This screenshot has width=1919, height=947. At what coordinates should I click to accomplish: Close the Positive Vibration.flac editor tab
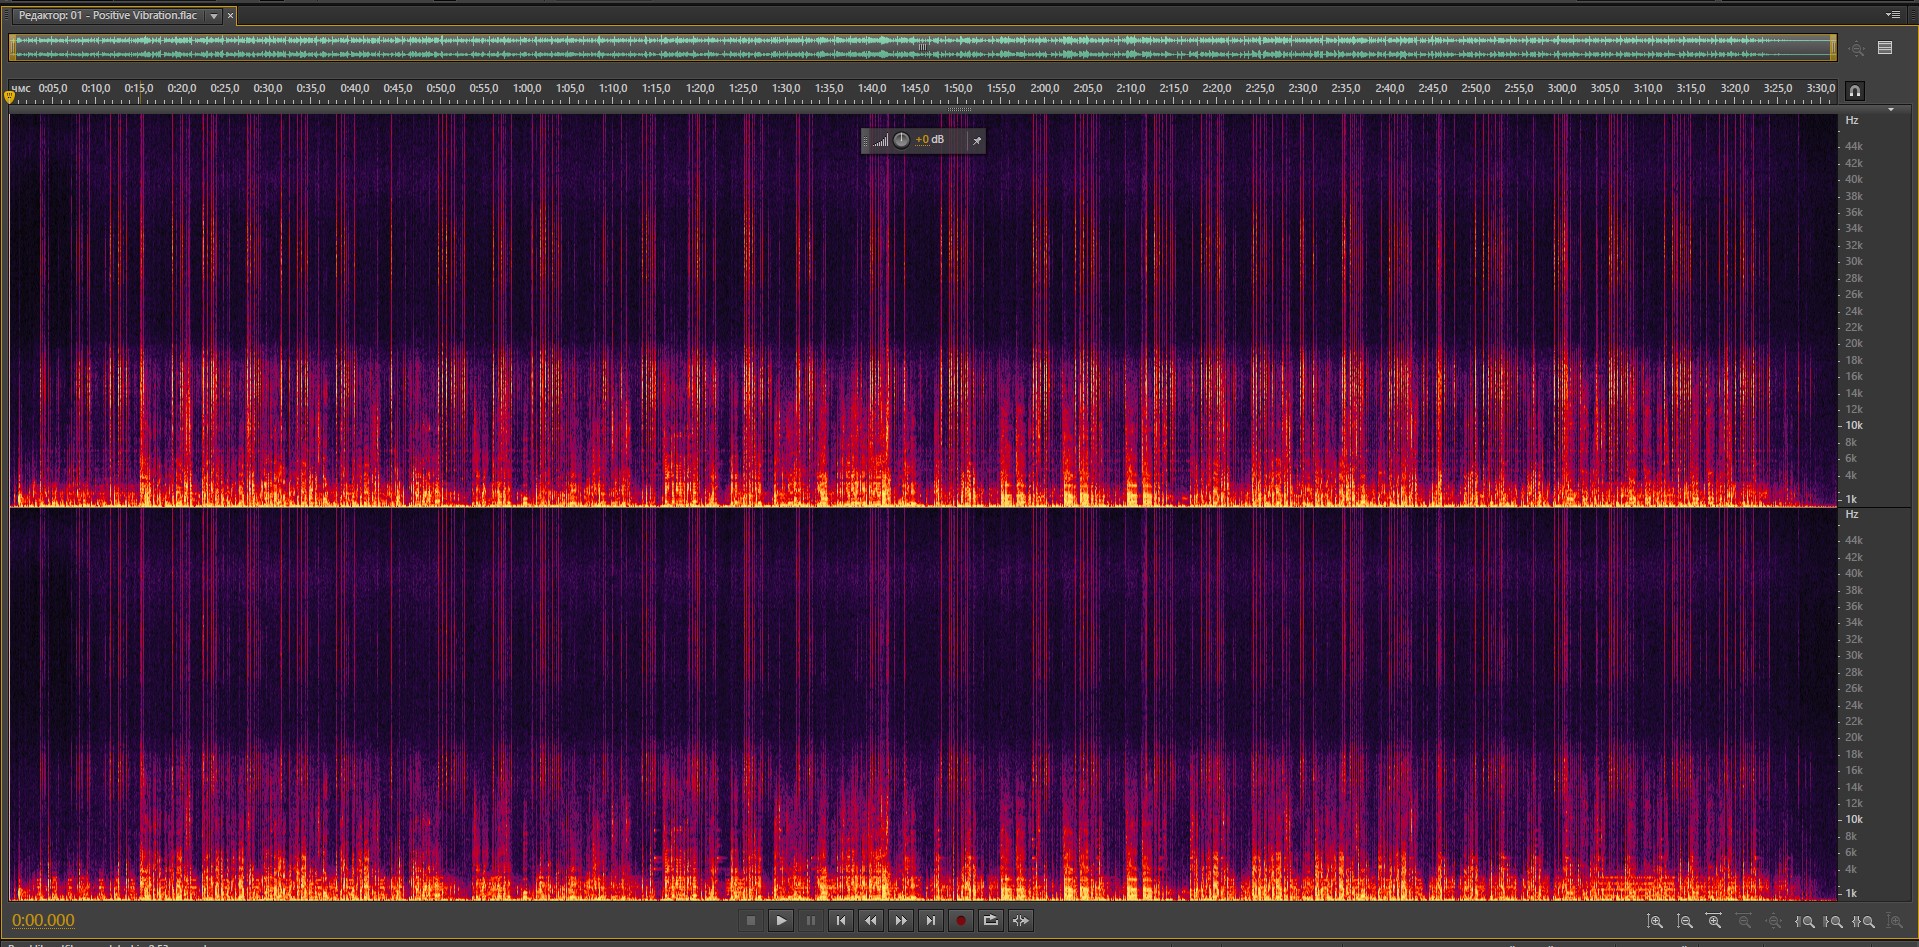230,16
